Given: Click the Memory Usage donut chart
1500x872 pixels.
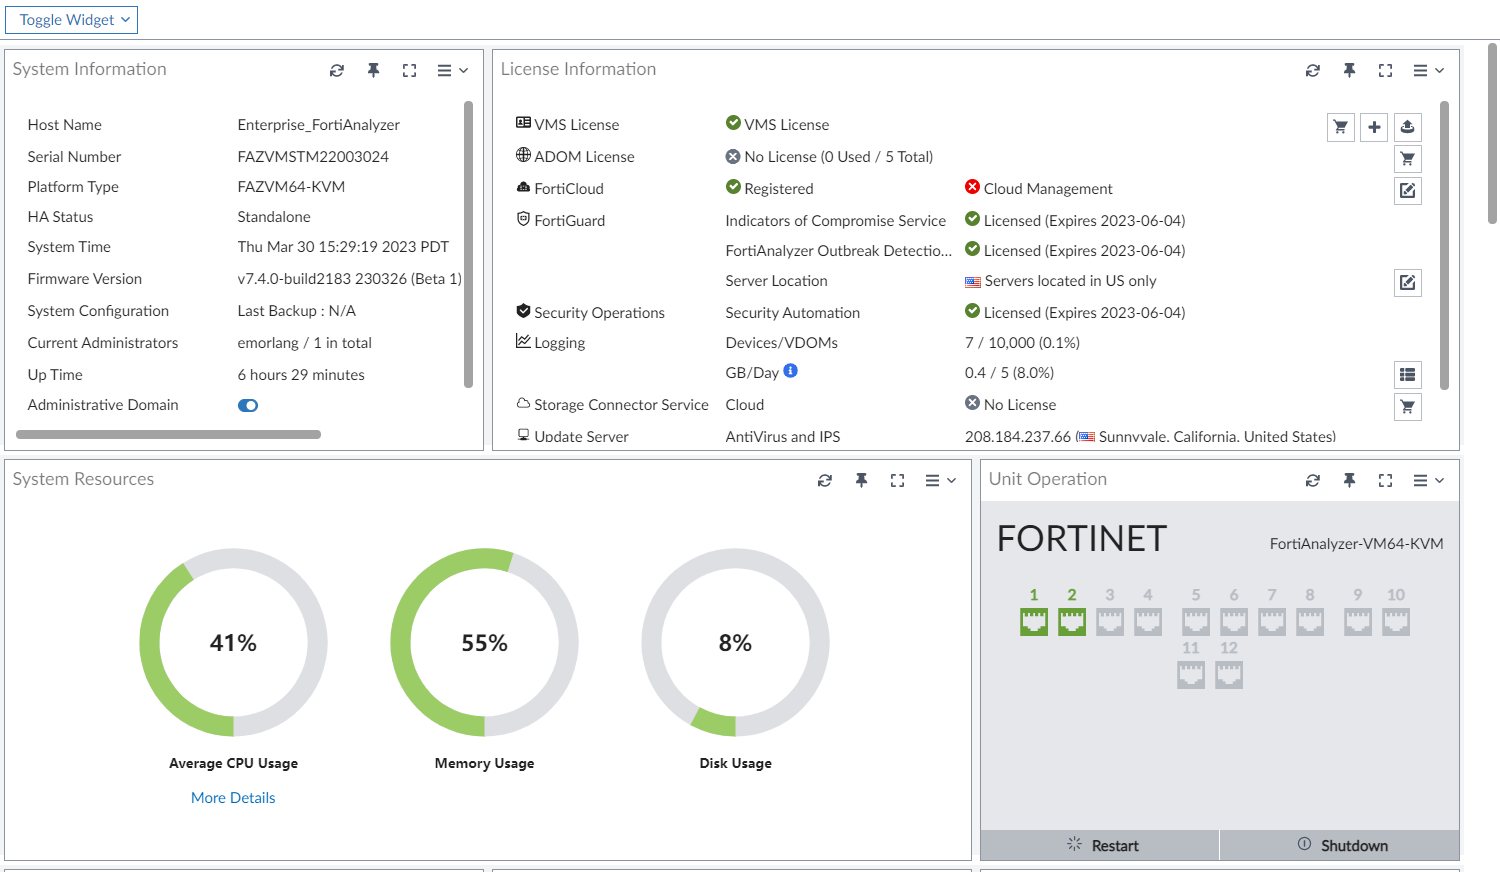Looking at the screenshot, I should click(484, 643).
